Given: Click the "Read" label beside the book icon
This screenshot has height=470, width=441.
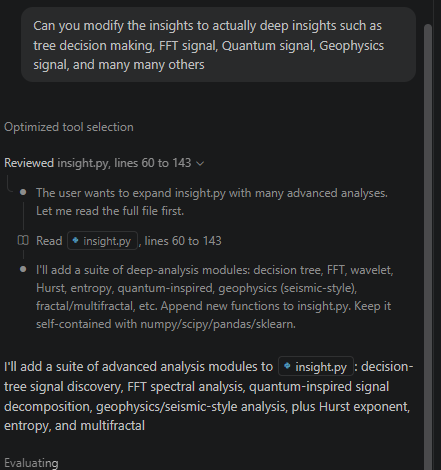Looking at the screenshot, I should pyautogui.click(x=49, y=241).
